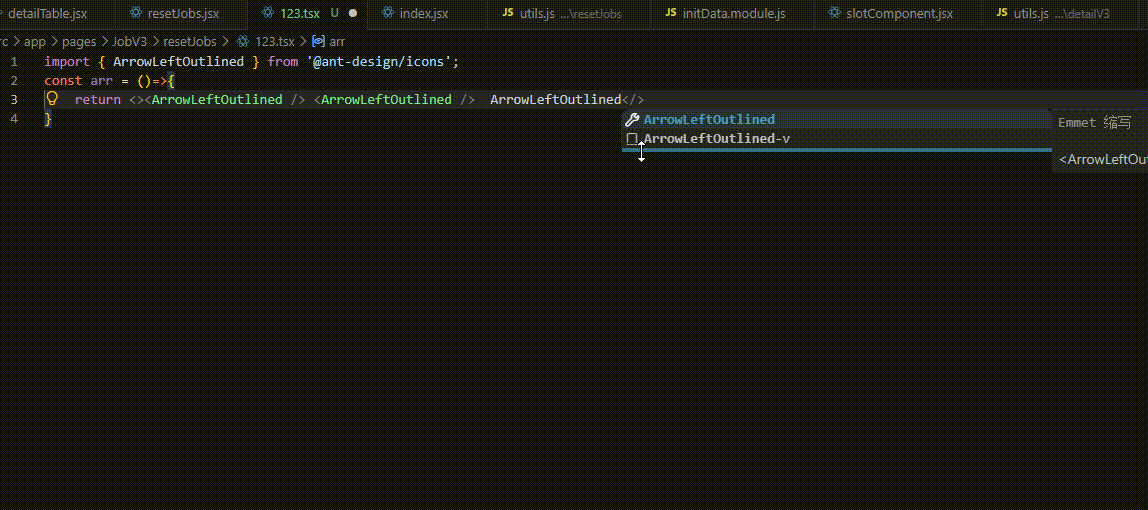The width and height of the screenshot is (1148, 510).
Task: Click the JS icon on utils.js detailV3 tab
Action: pos(1002,13)
